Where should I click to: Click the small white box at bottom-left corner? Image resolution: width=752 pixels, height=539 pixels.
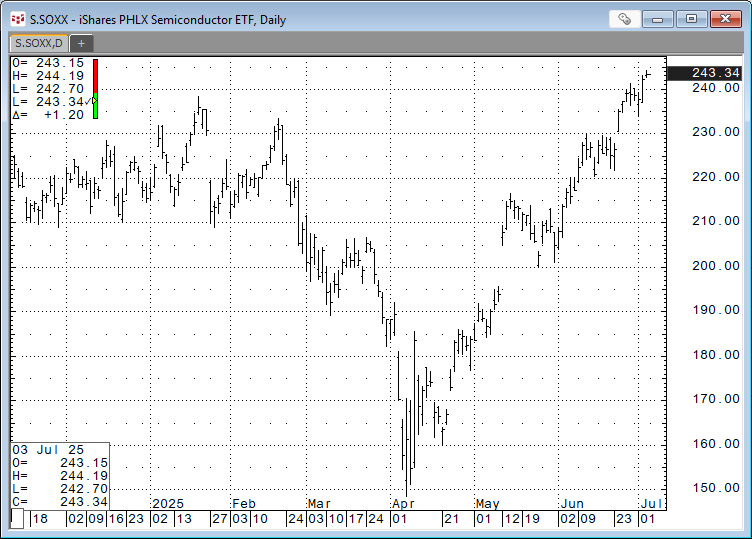tap(17, 519)
